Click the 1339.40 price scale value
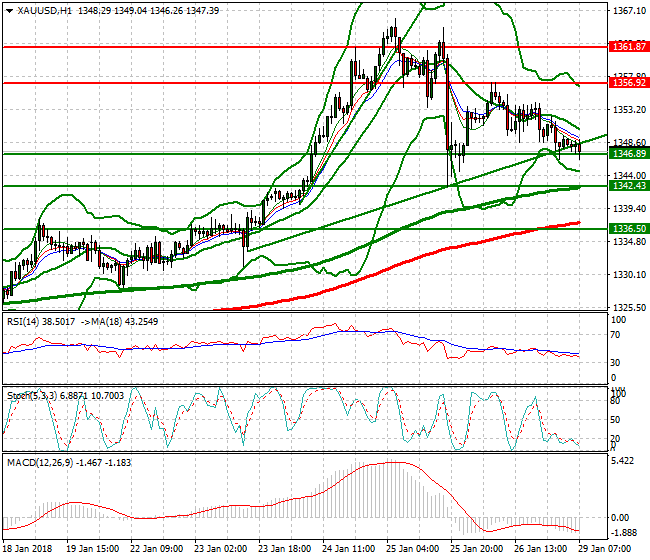 pyautogui.click(x=629, y=208)
